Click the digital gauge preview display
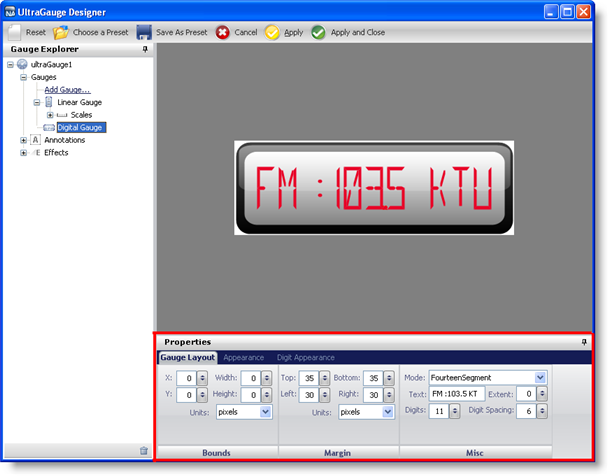 pos(374,188)
